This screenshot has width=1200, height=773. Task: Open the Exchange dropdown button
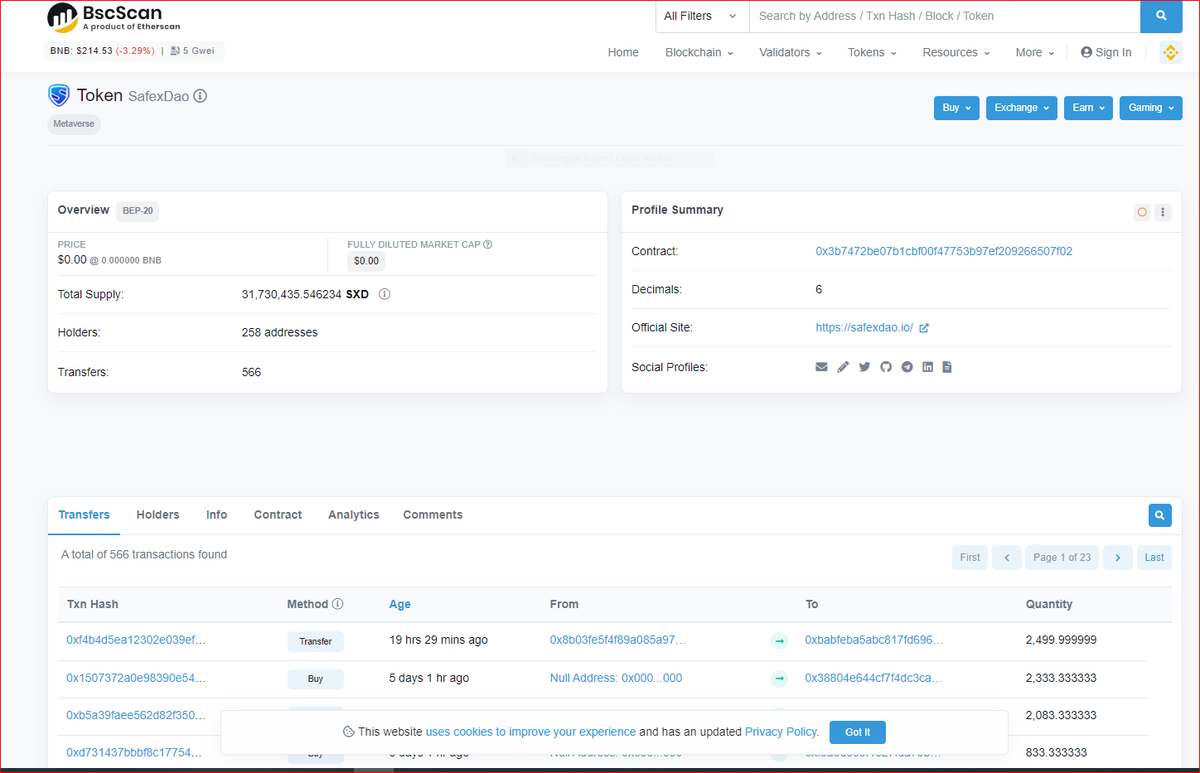click(1022, 108)
